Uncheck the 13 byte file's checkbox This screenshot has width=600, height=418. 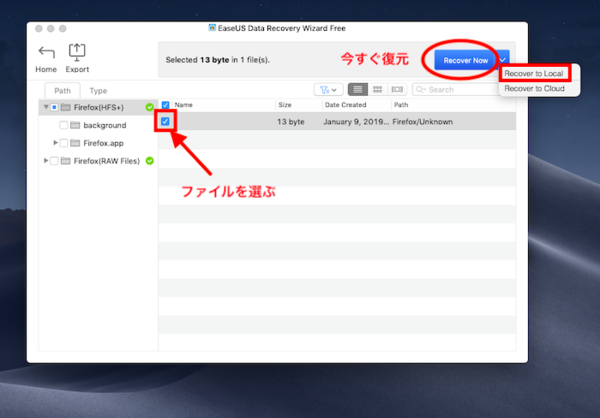coord(165,121)
